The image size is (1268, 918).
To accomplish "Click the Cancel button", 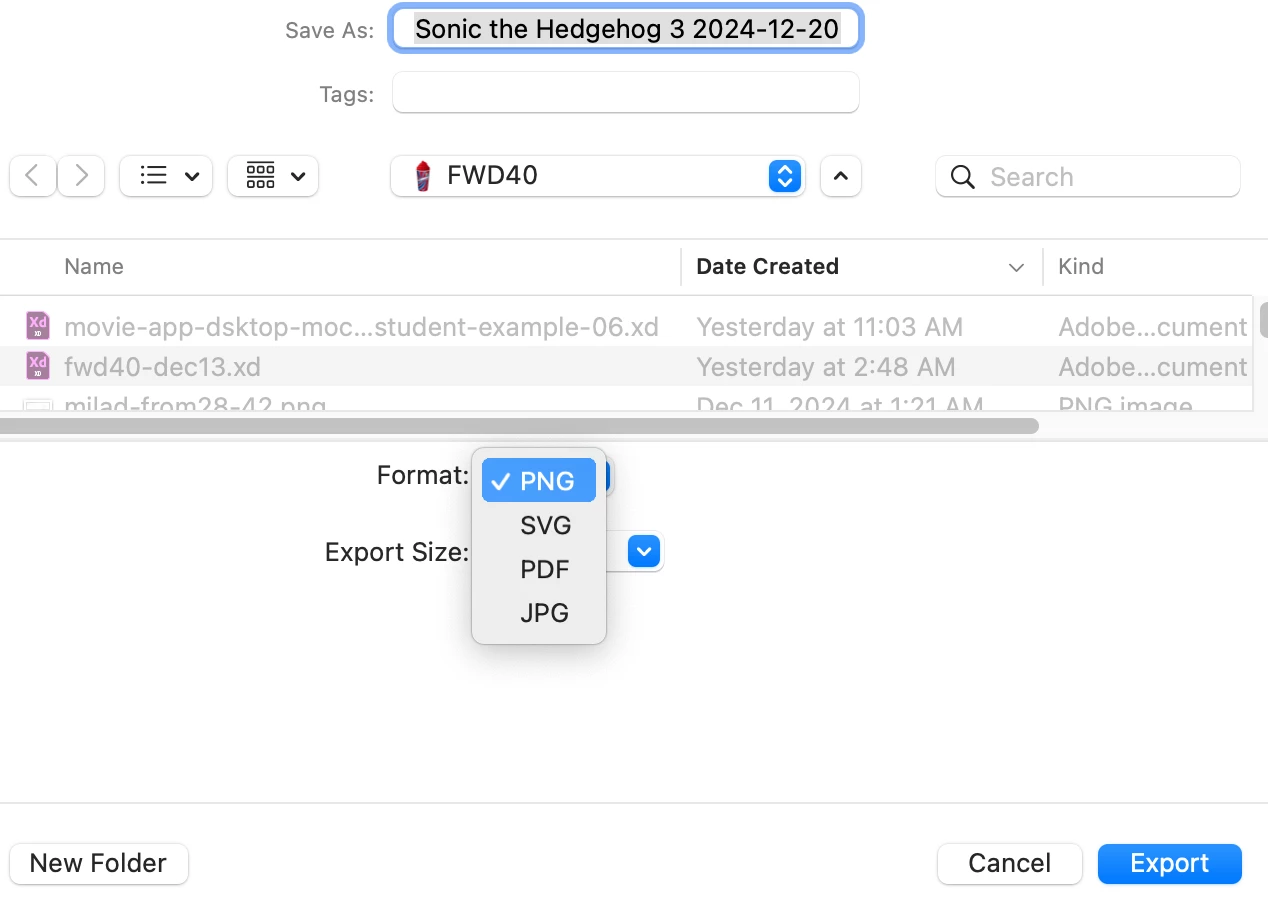I will (x=1010, y=863).
